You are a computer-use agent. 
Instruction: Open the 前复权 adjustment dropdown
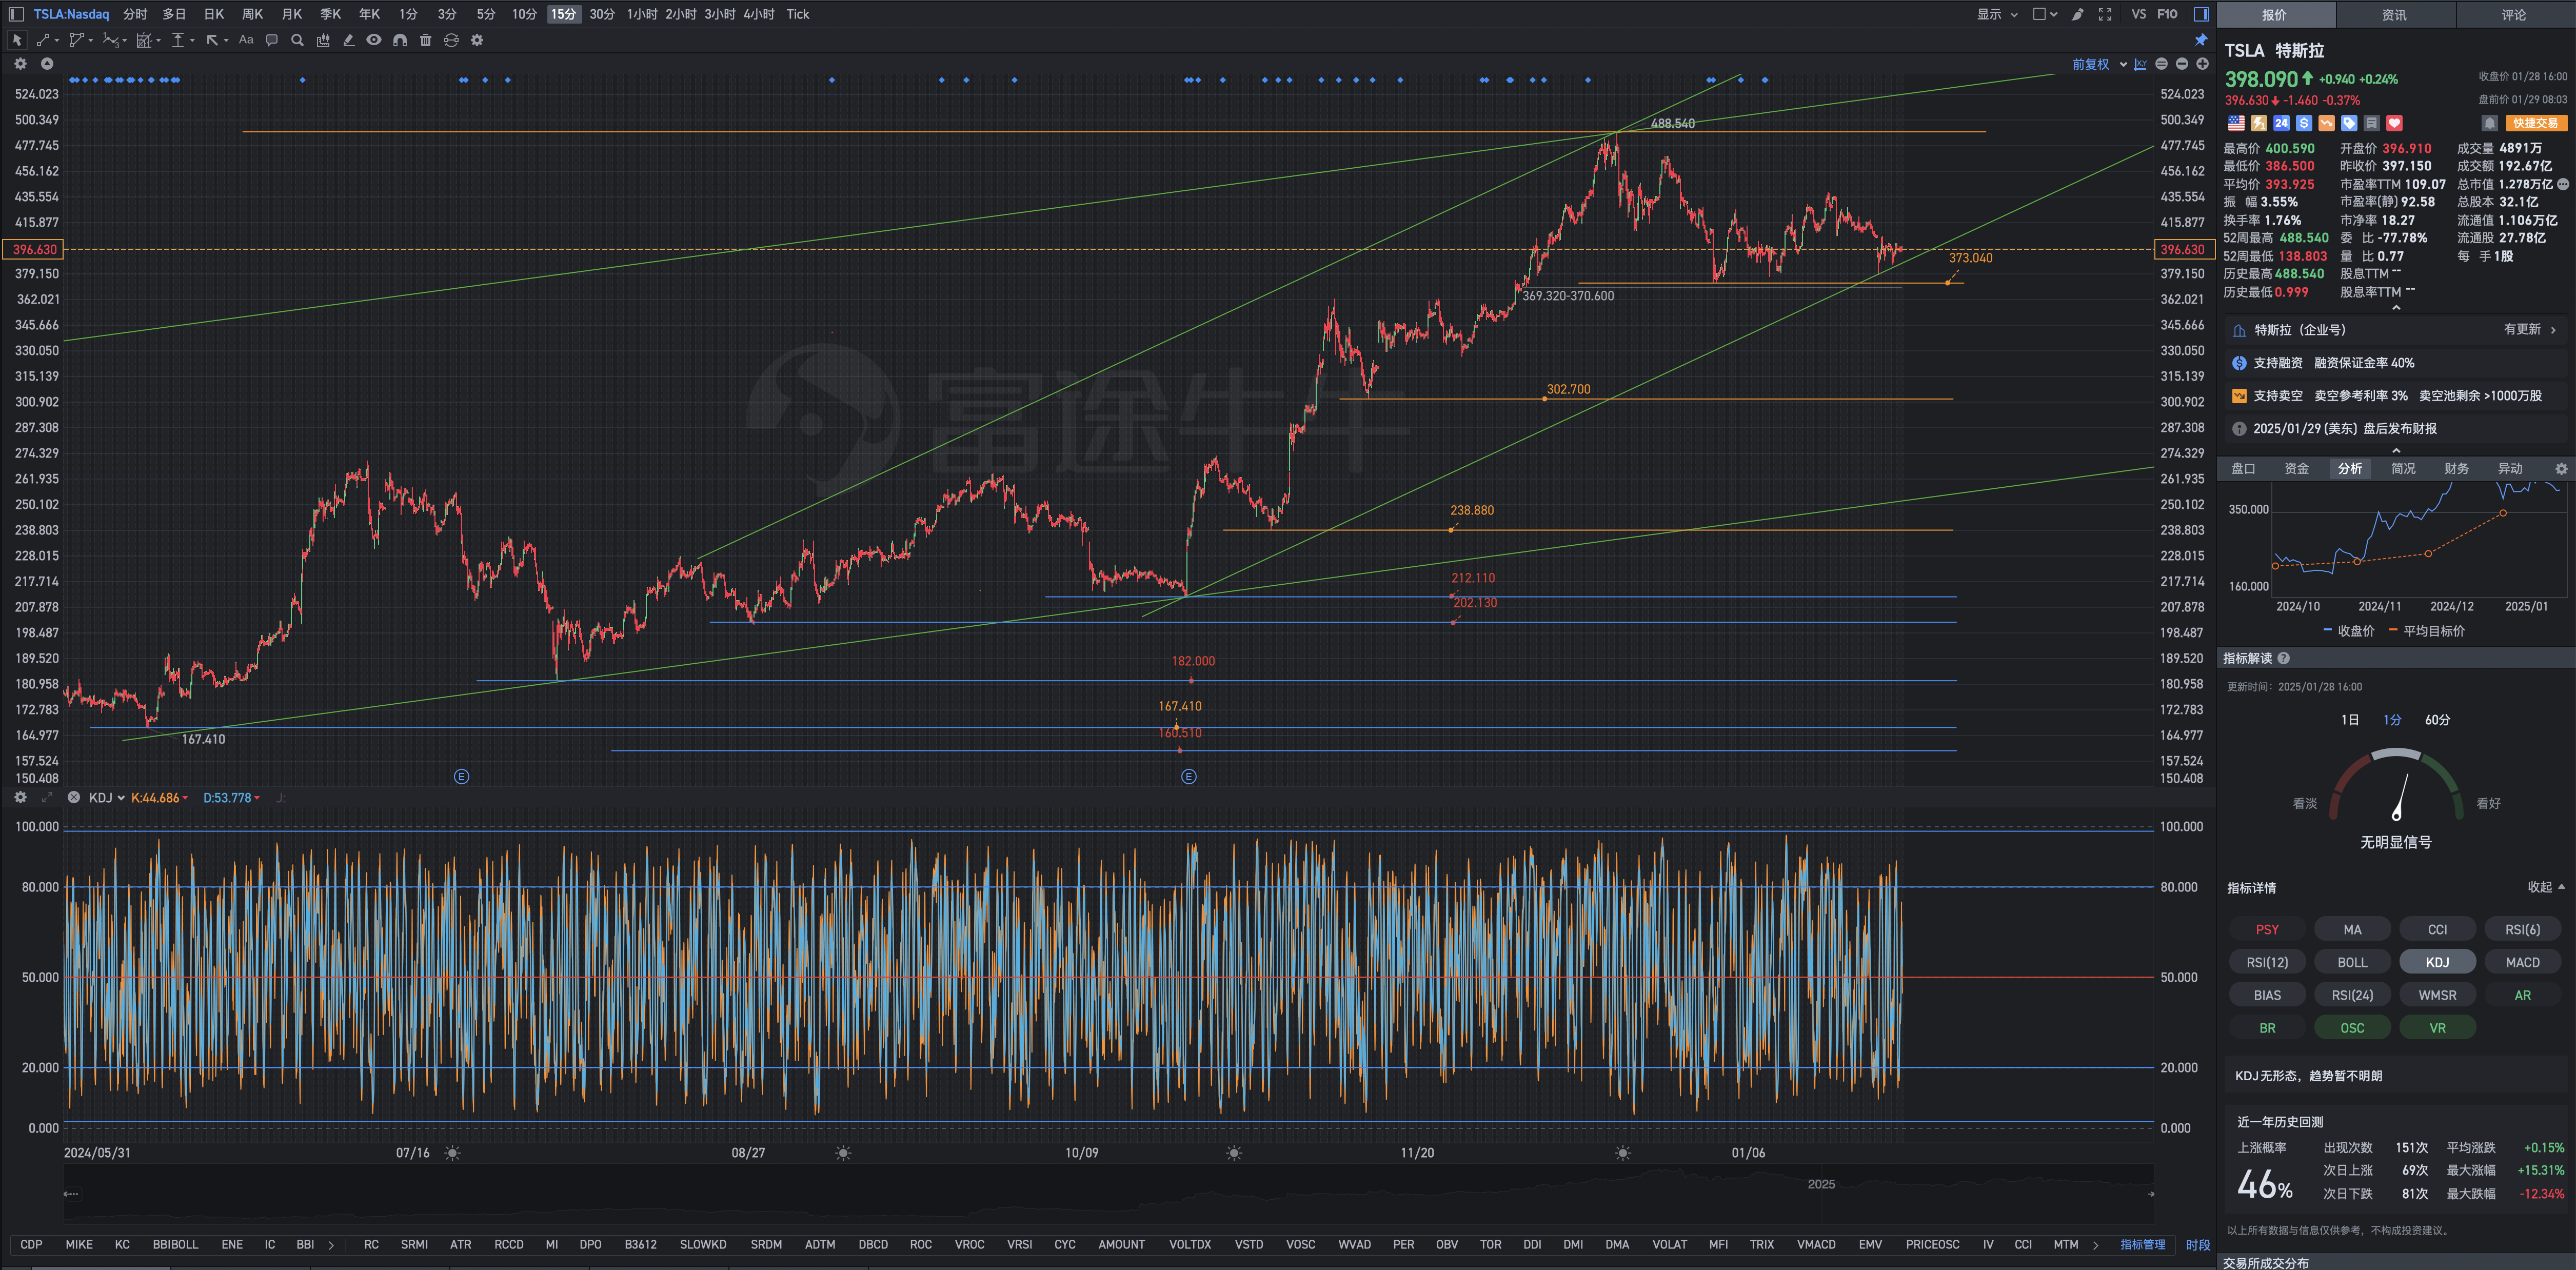[2099, 64]
